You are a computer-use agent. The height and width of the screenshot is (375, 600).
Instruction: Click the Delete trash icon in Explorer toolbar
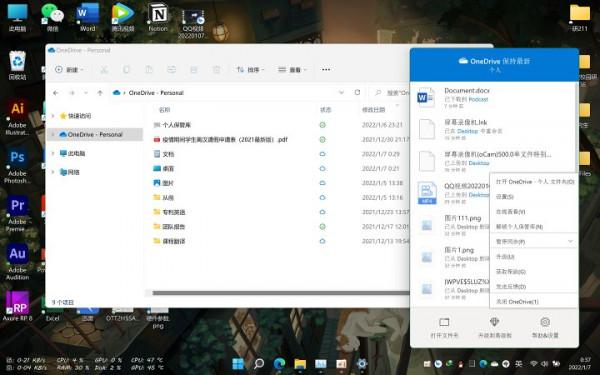pos(217,70)
